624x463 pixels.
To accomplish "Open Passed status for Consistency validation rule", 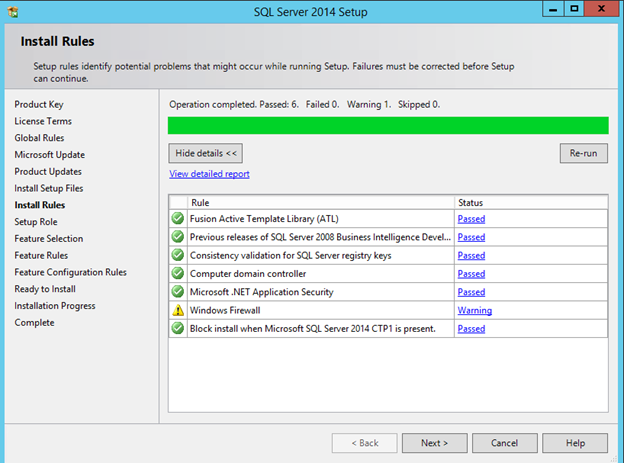I will pyautogui.click(x=471, y=256).
